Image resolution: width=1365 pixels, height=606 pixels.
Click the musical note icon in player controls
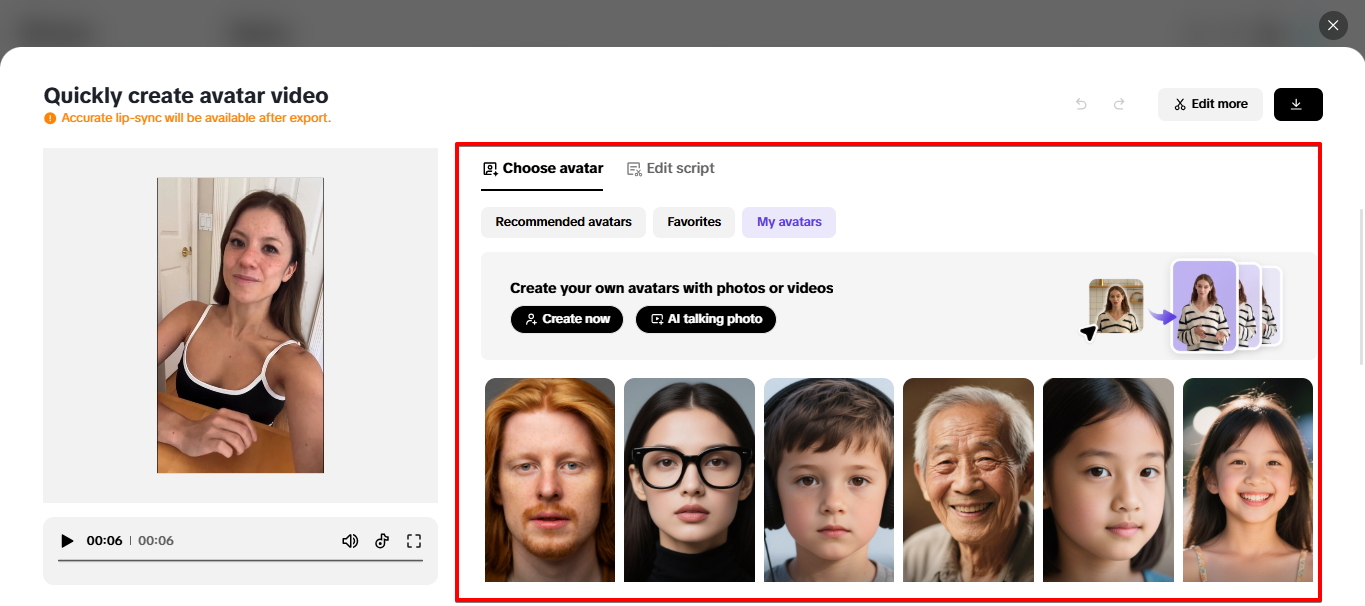381,540
